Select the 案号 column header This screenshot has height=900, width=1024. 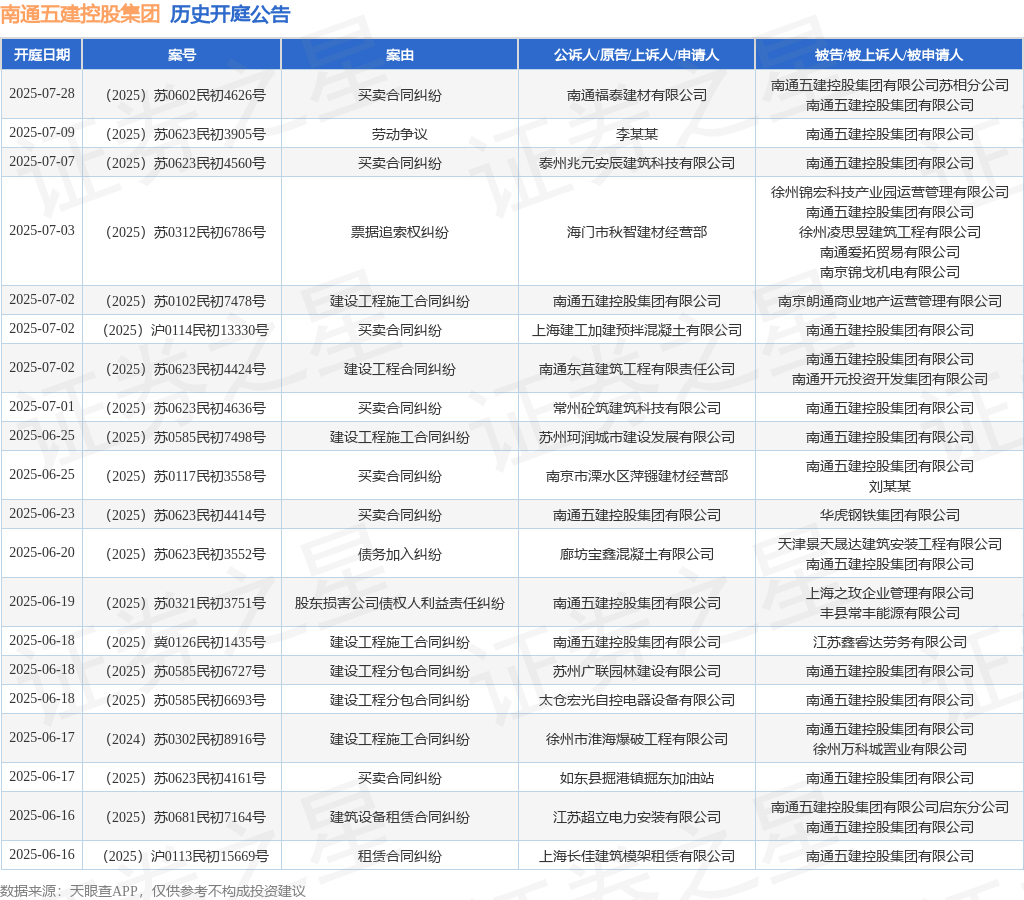(x=182, y=55)
